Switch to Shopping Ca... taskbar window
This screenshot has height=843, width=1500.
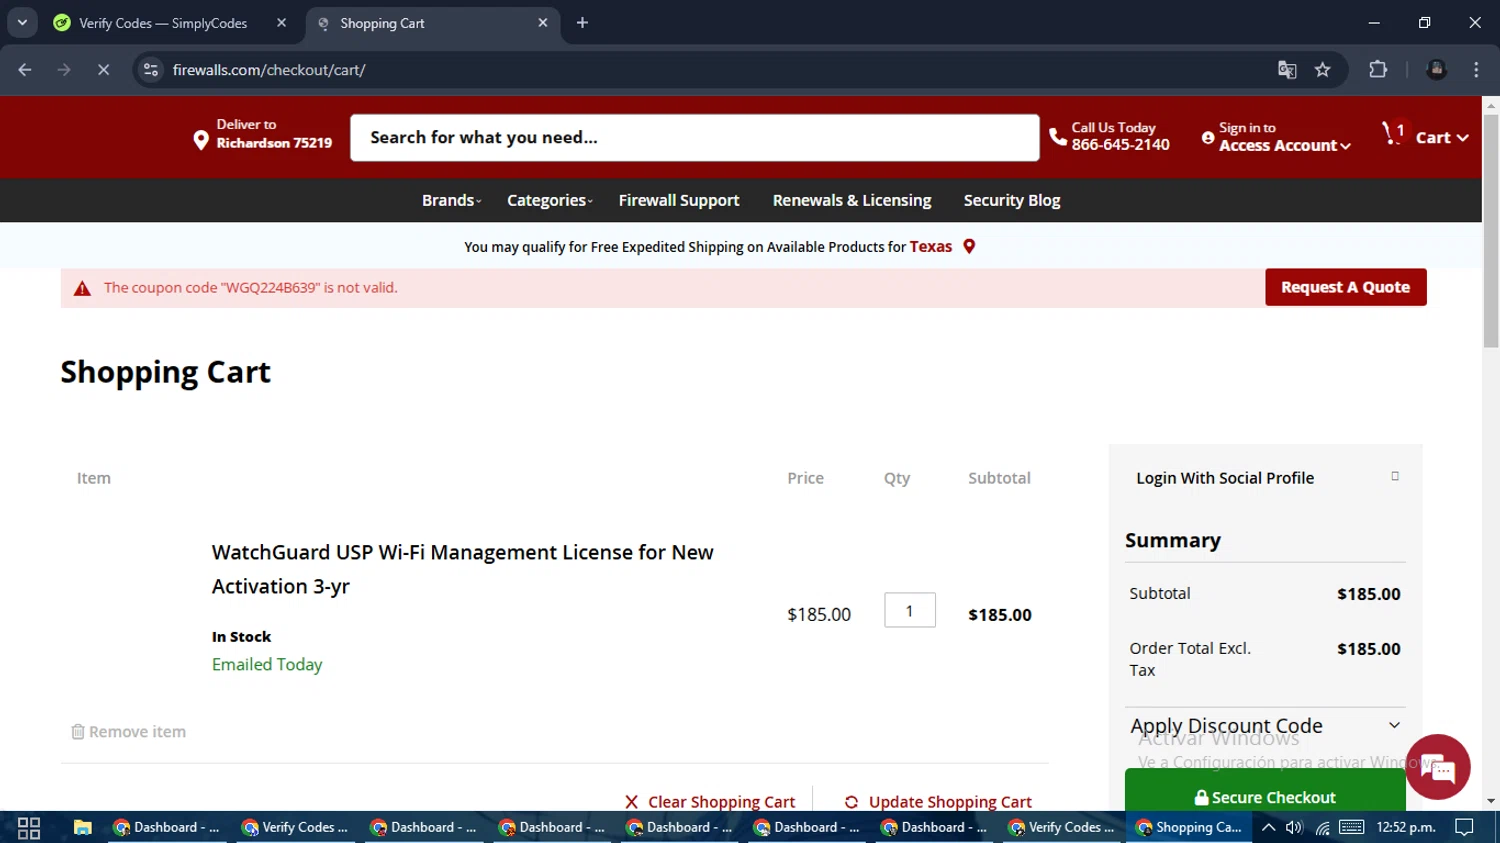pos(1190,828)
